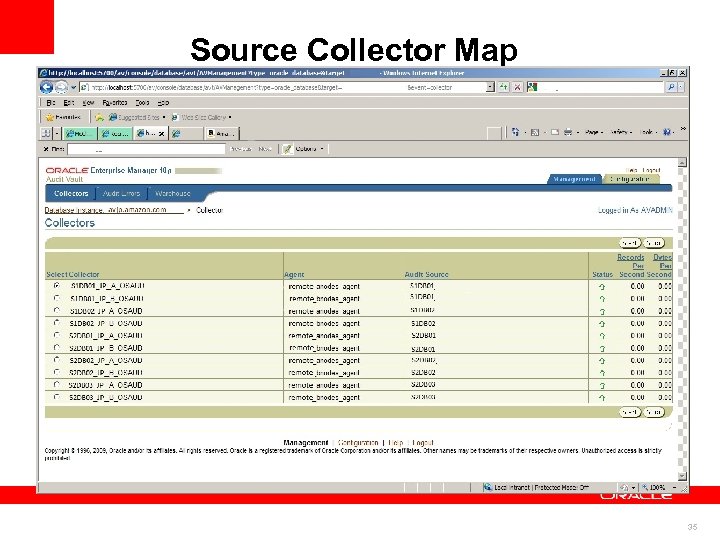This screenshot has width=720, height=540.
Task: Select the S1DB01_IP_B_OSAUD collector radio
Action: (x=56, y=298)
